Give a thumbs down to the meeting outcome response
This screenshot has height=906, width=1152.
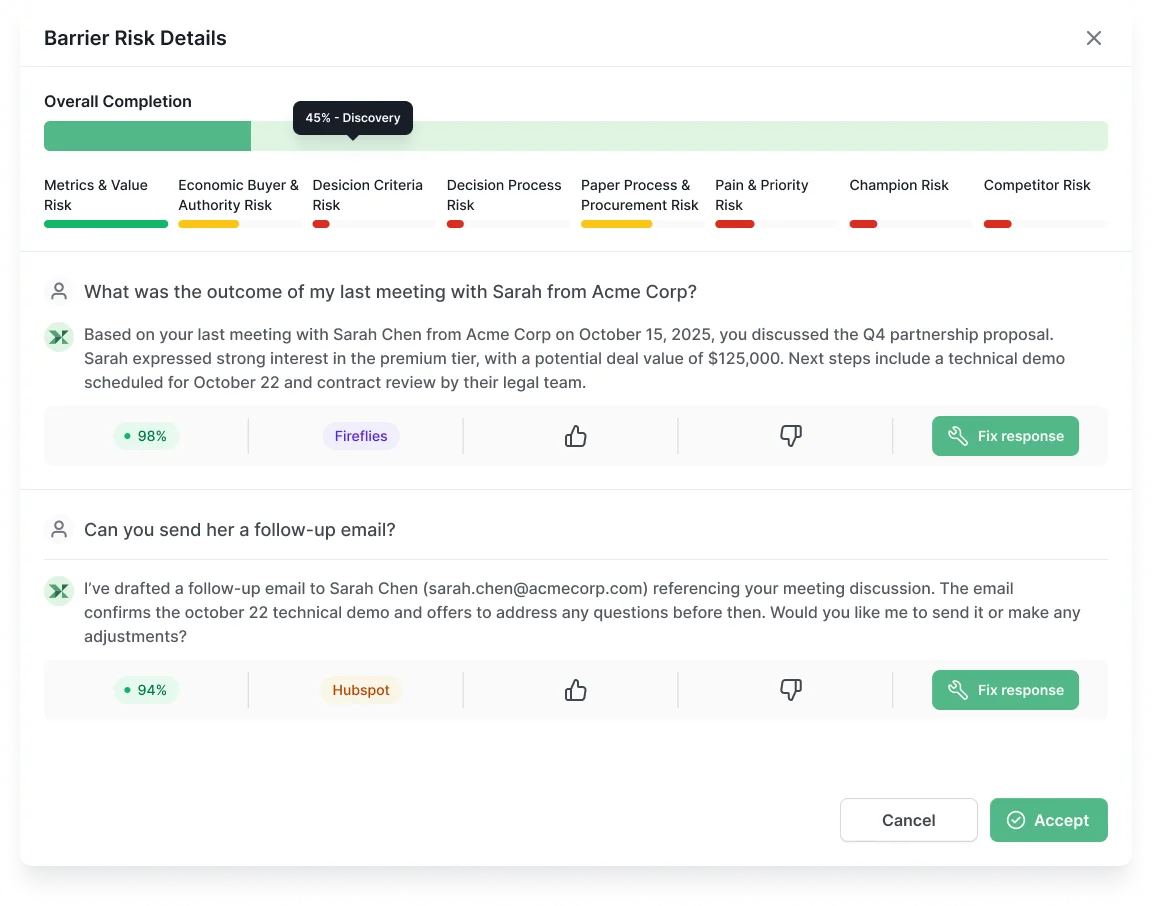[790, 435]
